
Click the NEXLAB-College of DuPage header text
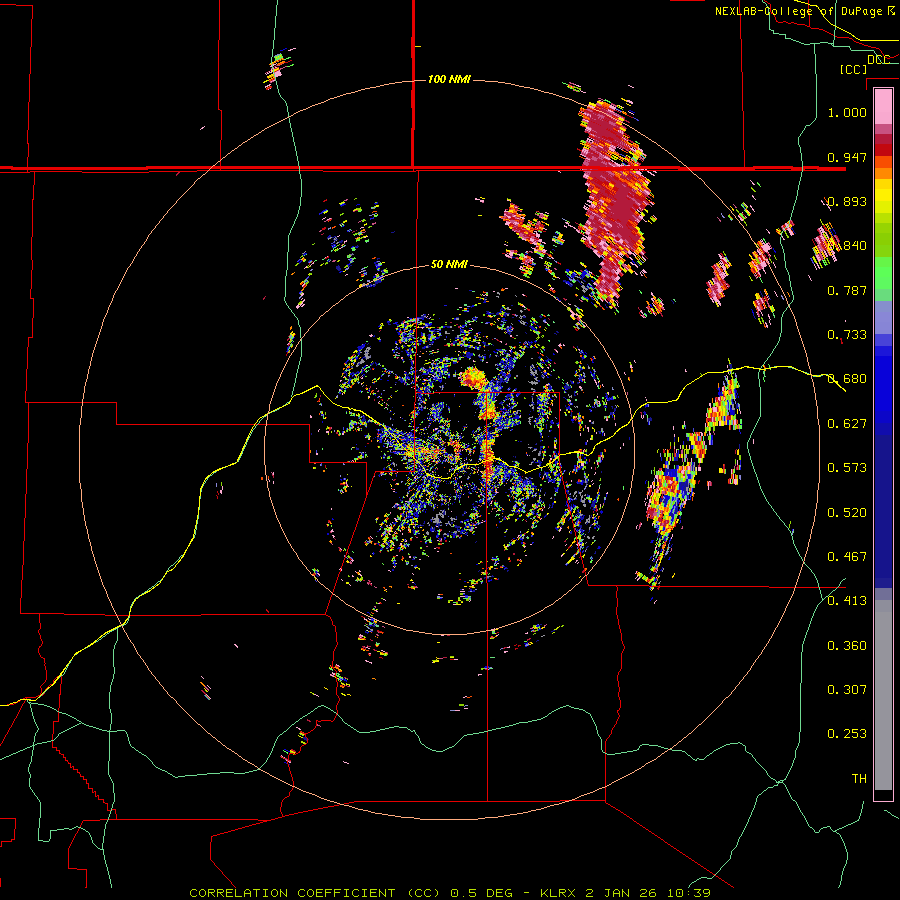point(804,11)
